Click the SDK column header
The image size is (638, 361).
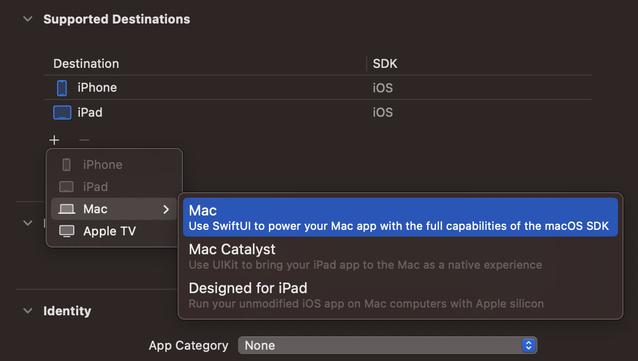[x=385, y=63]
